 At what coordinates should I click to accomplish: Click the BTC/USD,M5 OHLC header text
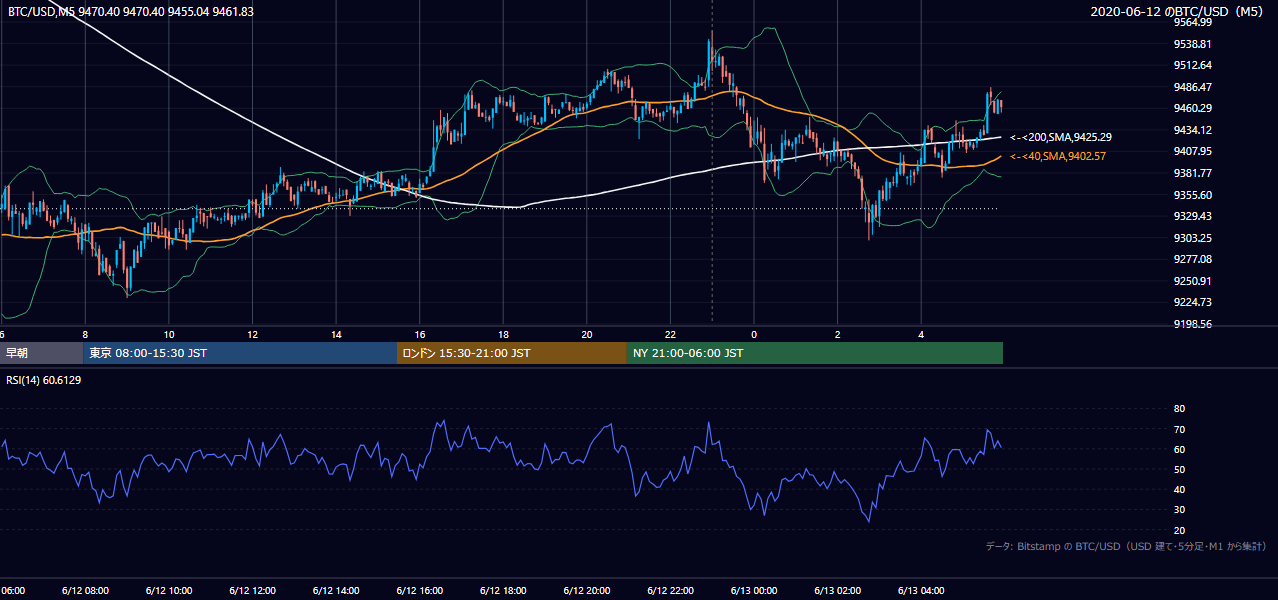pos(129,12)
